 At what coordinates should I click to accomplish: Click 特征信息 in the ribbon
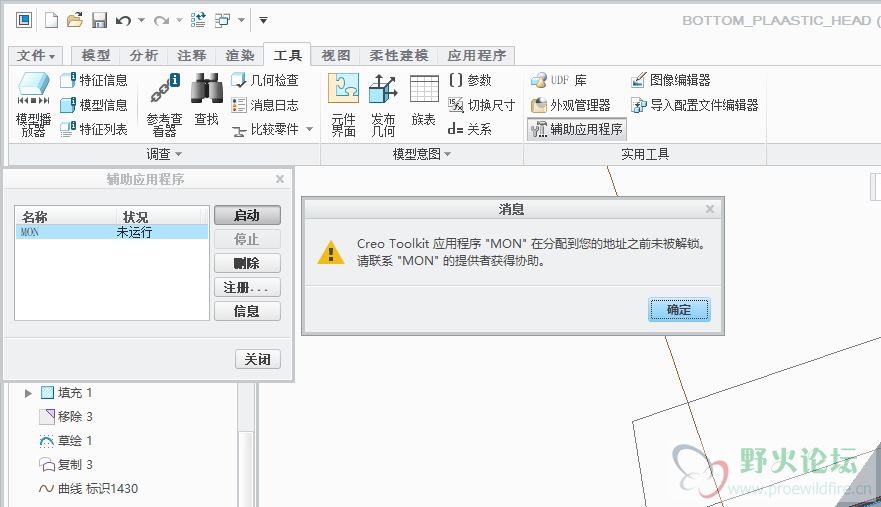[94, 80]
